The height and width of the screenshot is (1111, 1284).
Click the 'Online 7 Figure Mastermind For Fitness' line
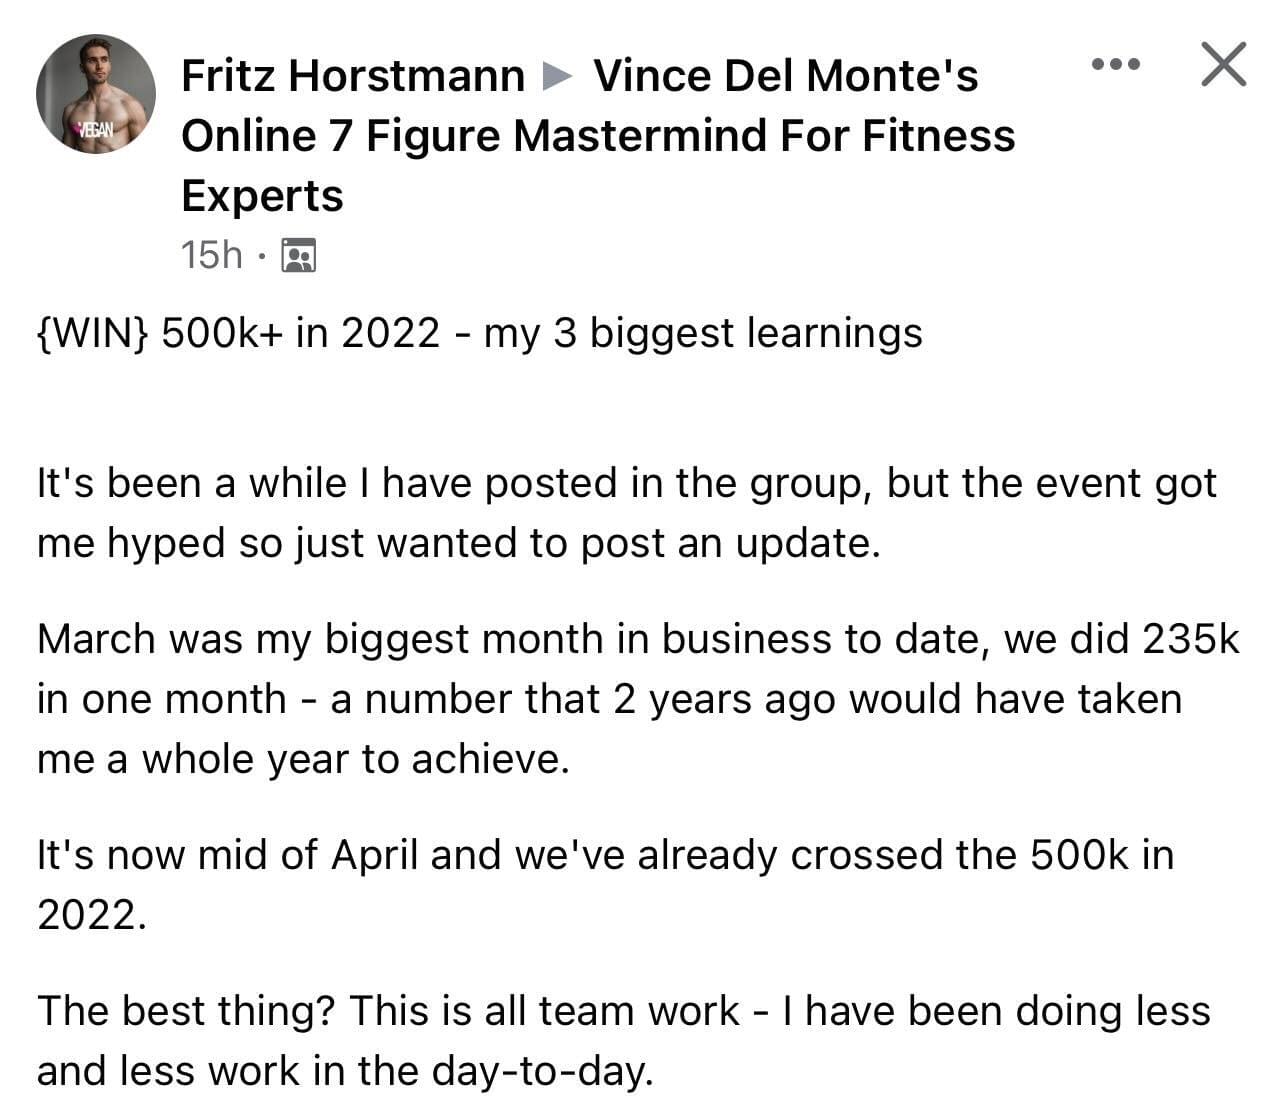click(x=598, y=136)
